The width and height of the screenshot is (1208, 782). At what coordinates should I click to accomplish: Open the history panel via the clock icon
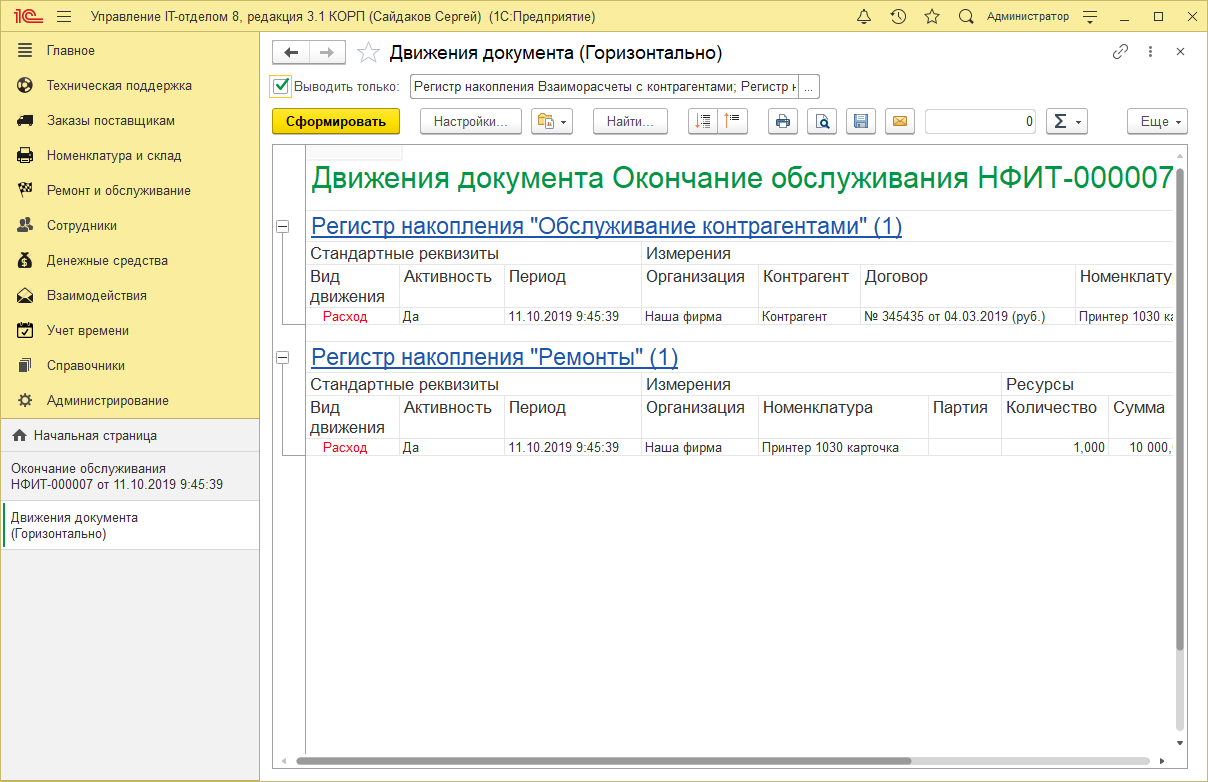[898, 16]
